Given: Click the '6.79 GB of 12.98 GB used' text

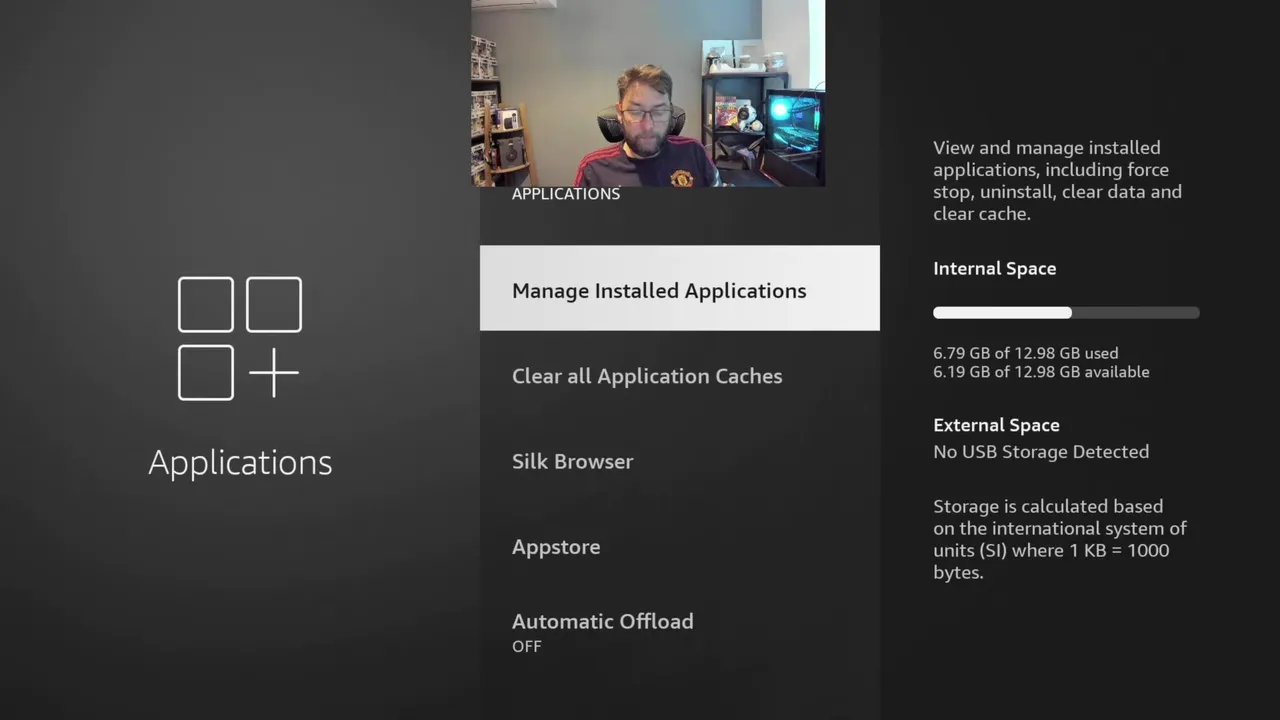Looking at the screenshot, I should coord(1026,353).
